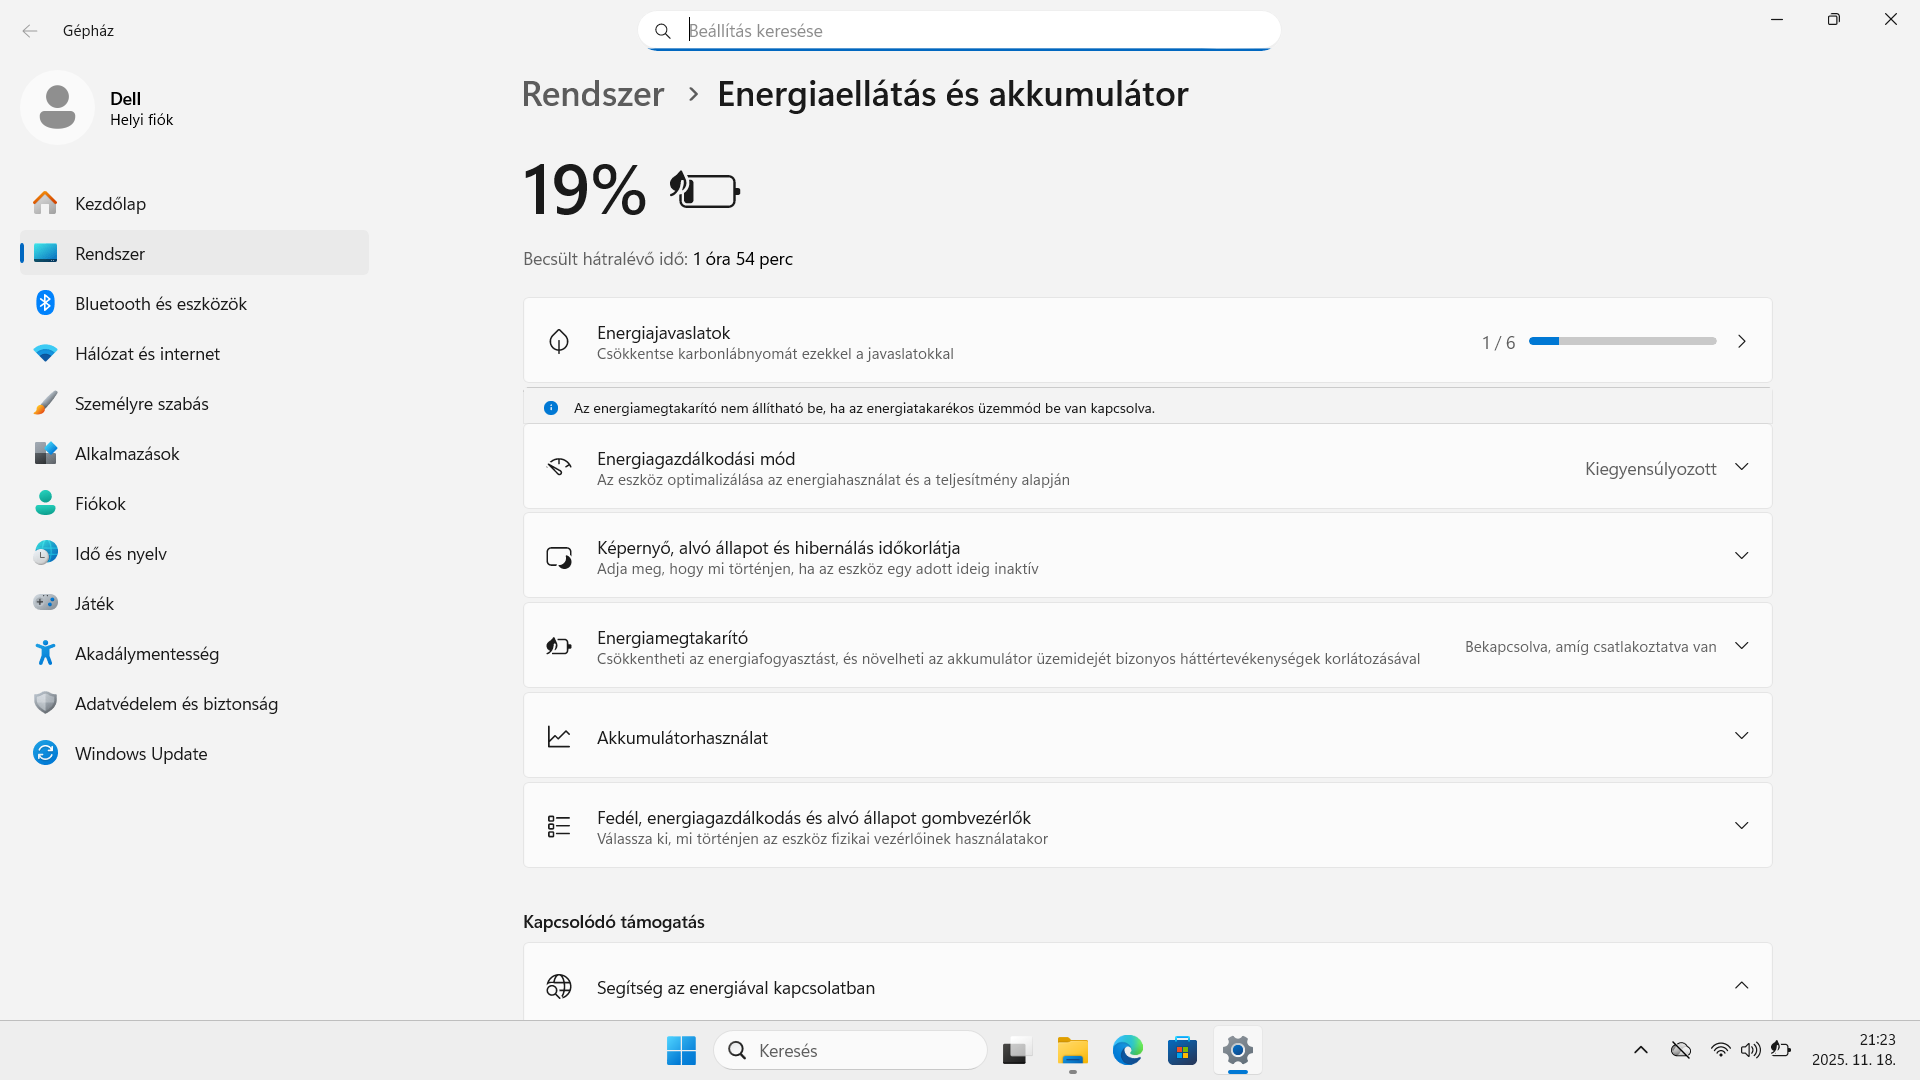Click the Adatvédelem és biztonság shield icon
The height and width of the screenshot is (1080, 1920).
(45, 703)
